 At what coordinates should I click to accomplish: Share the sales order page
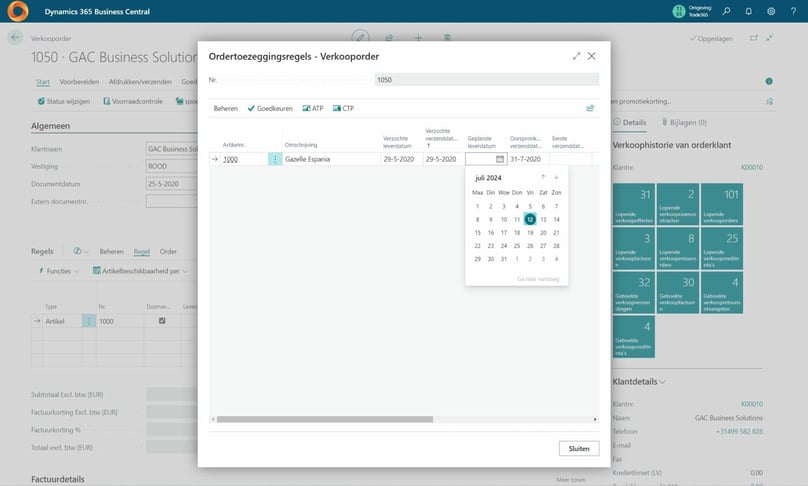(x=389, y=38)
